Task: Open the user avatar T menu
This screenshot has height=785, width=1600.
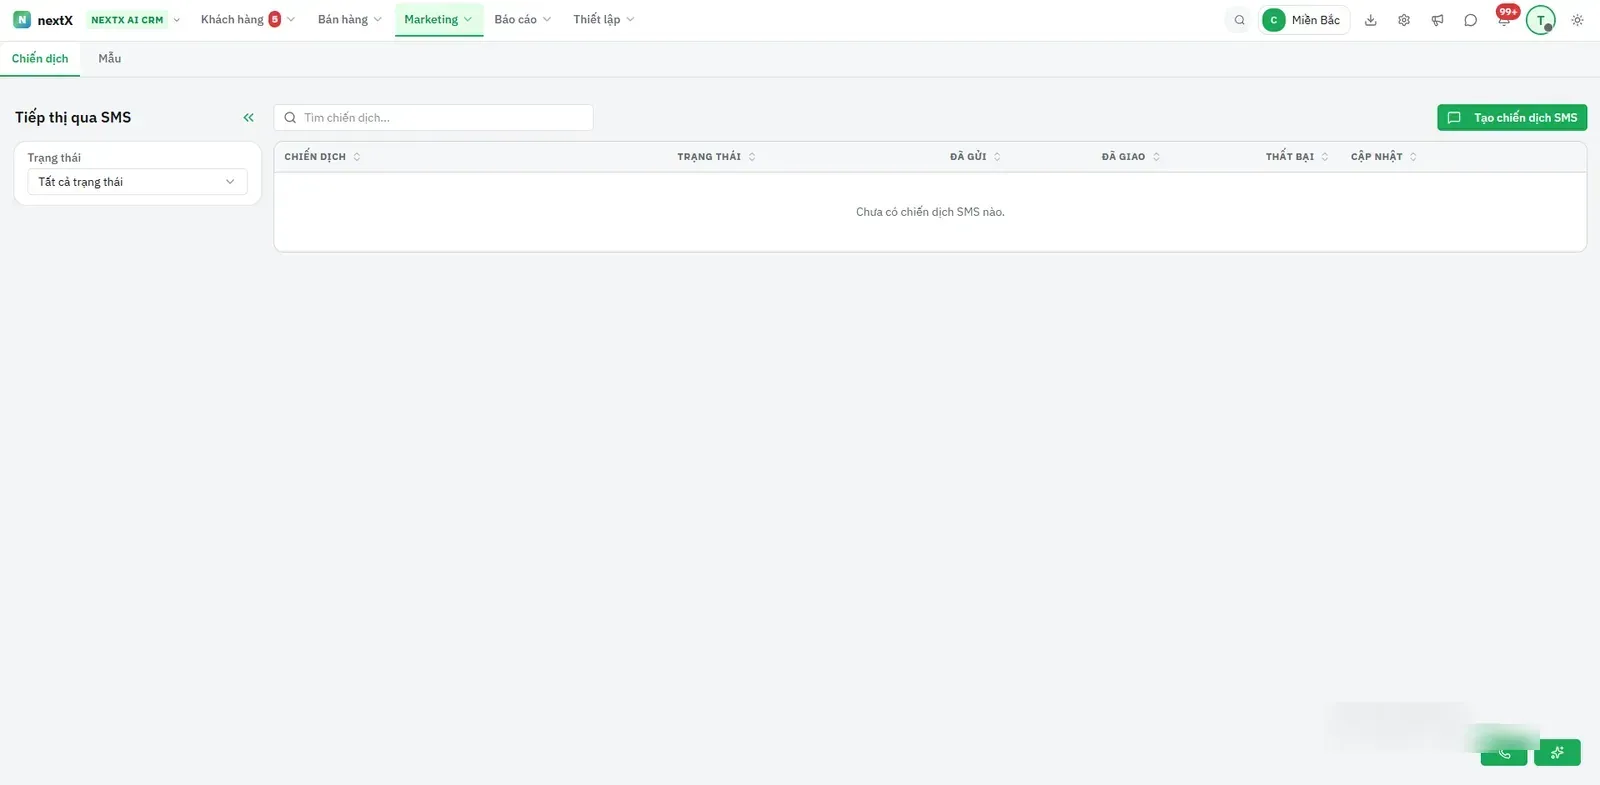Action: pos(1540,20)
